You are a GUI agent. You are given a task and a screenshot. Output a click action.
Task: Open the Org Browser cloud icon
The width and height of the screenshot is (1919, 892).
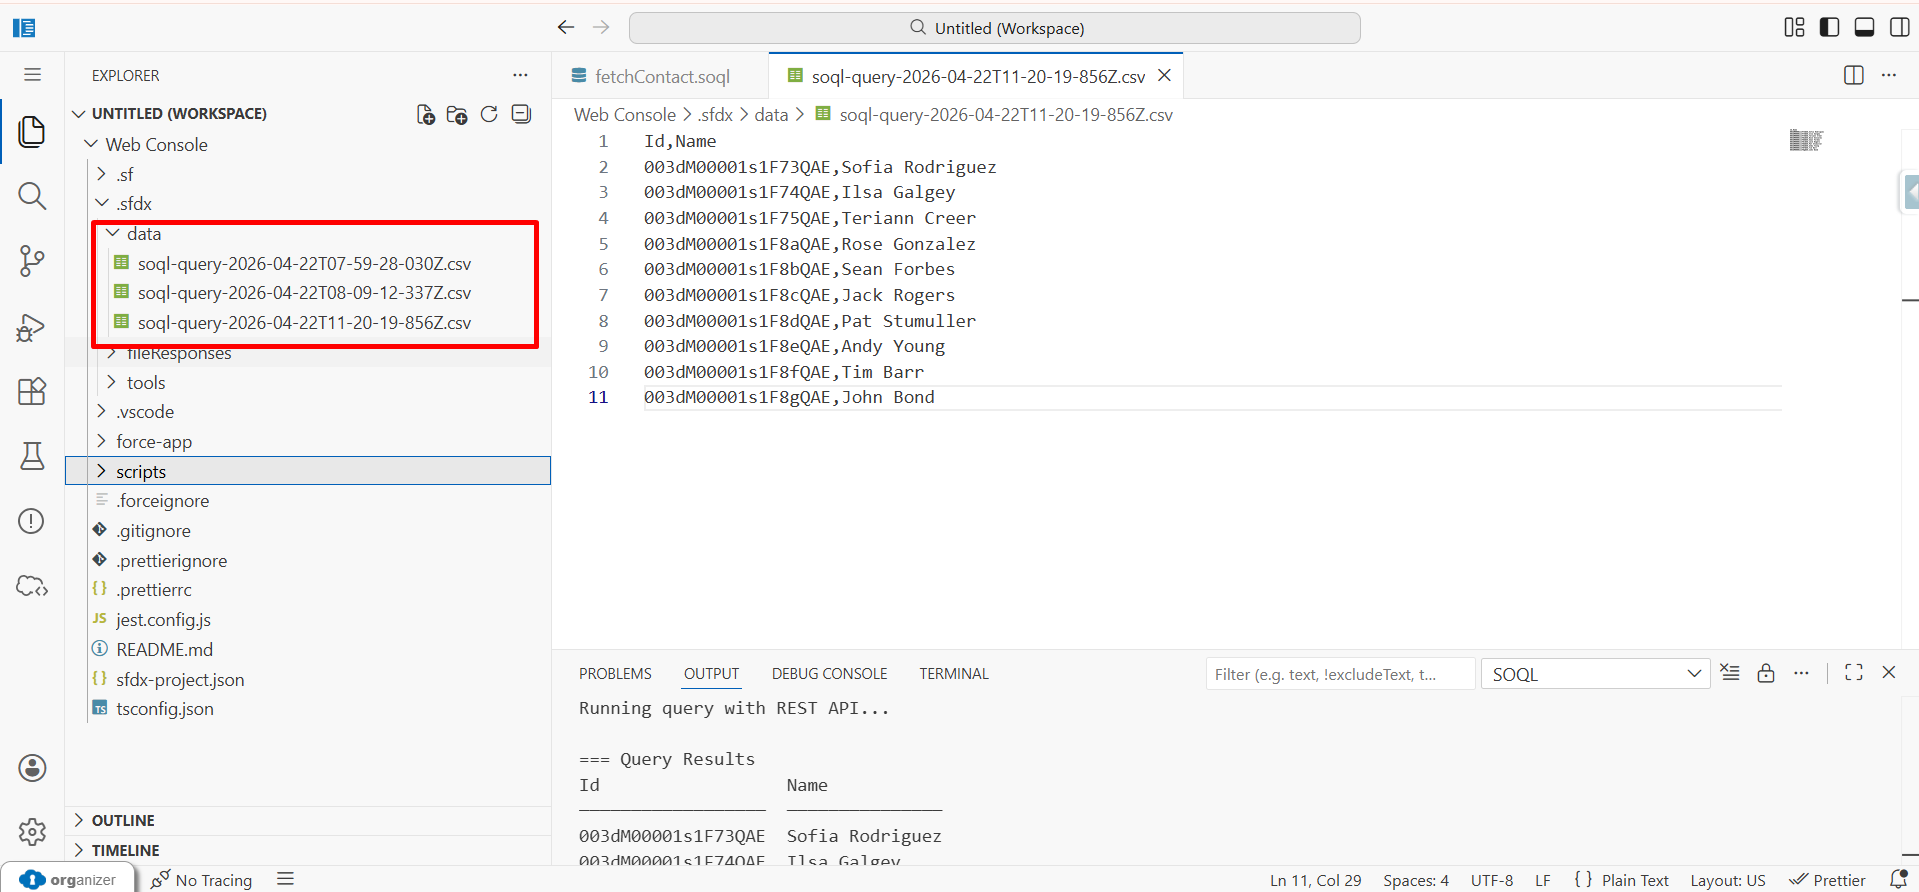[x=32, y=586]
